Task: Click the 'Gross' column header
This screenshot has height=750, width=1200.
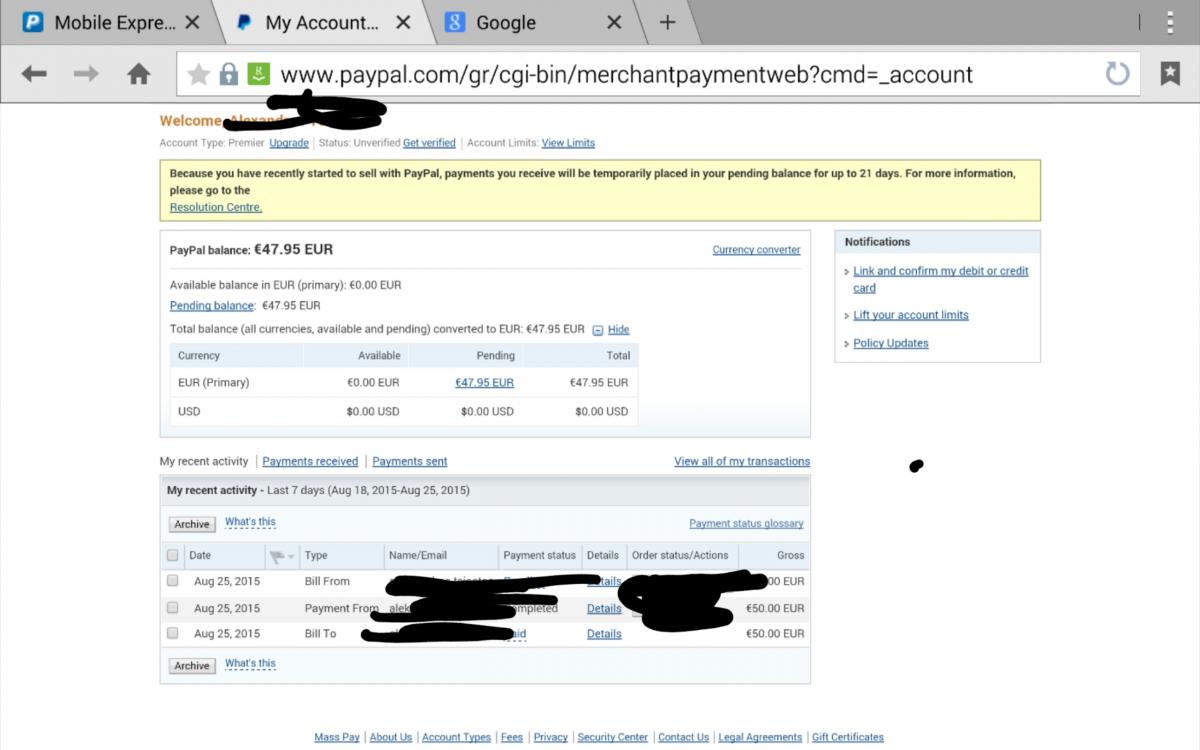Action: [x=790, y=556]
